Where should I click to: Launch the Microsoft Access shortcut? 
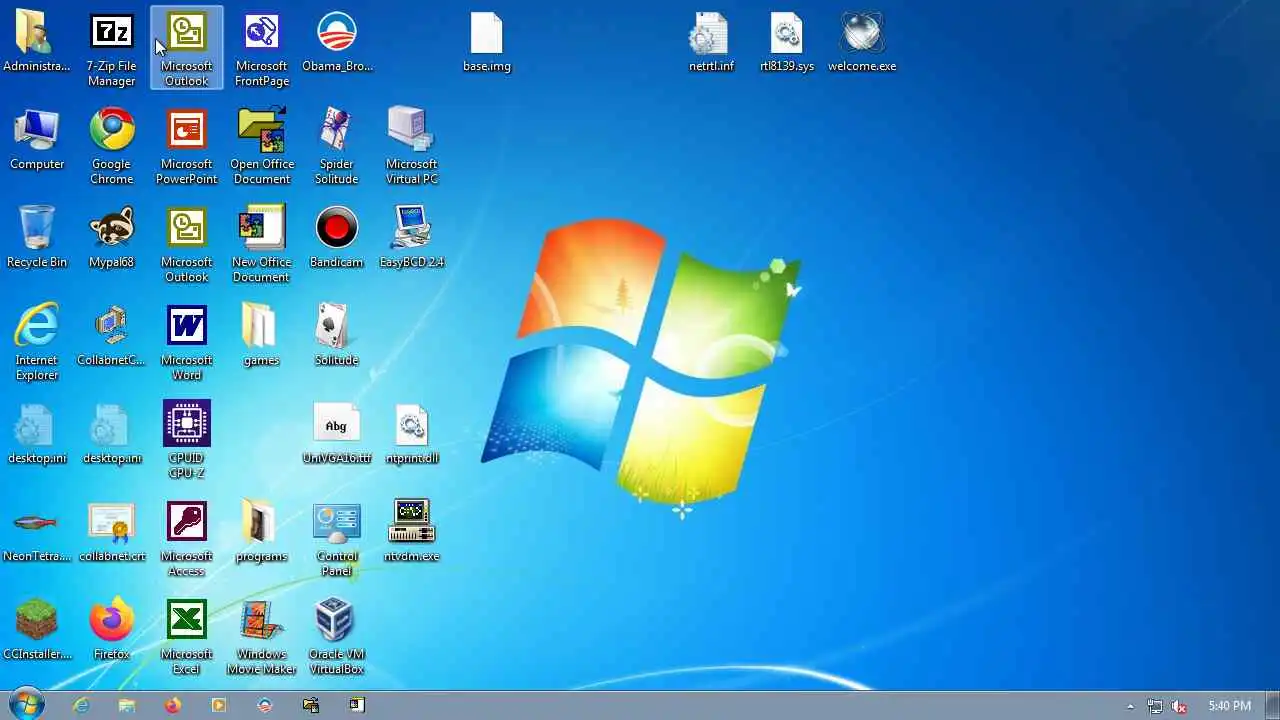coord(187,539)
